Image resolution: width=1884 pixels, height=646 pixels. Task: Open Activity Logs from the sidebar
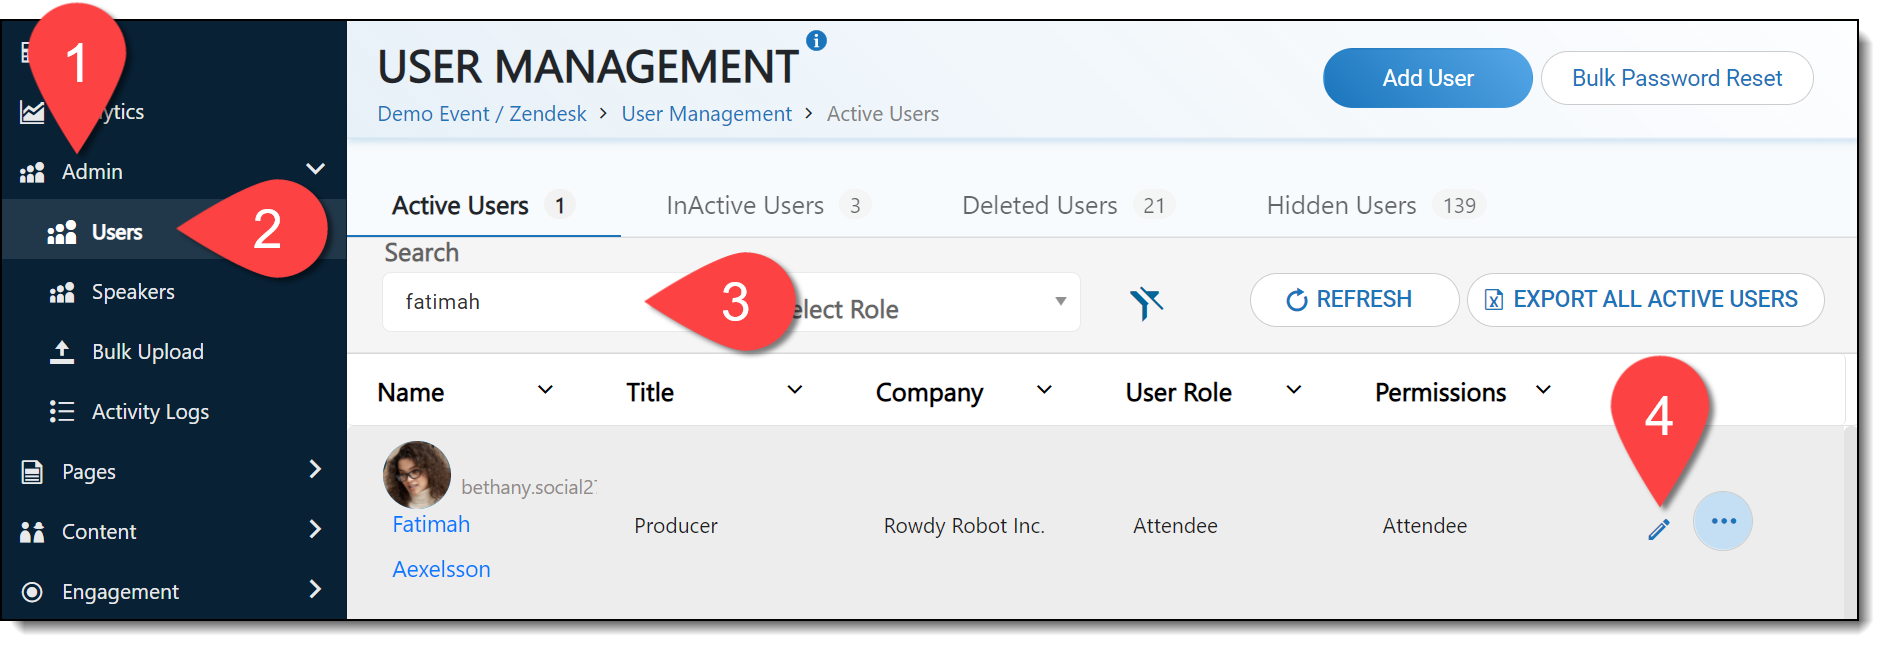pyautogui.click(x=150, y=412)
